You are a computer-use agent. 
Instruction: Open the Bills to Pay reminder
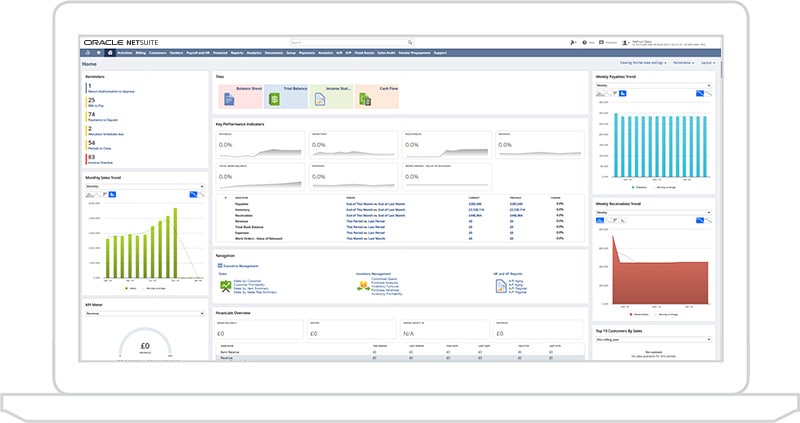[x=96, y=103]
